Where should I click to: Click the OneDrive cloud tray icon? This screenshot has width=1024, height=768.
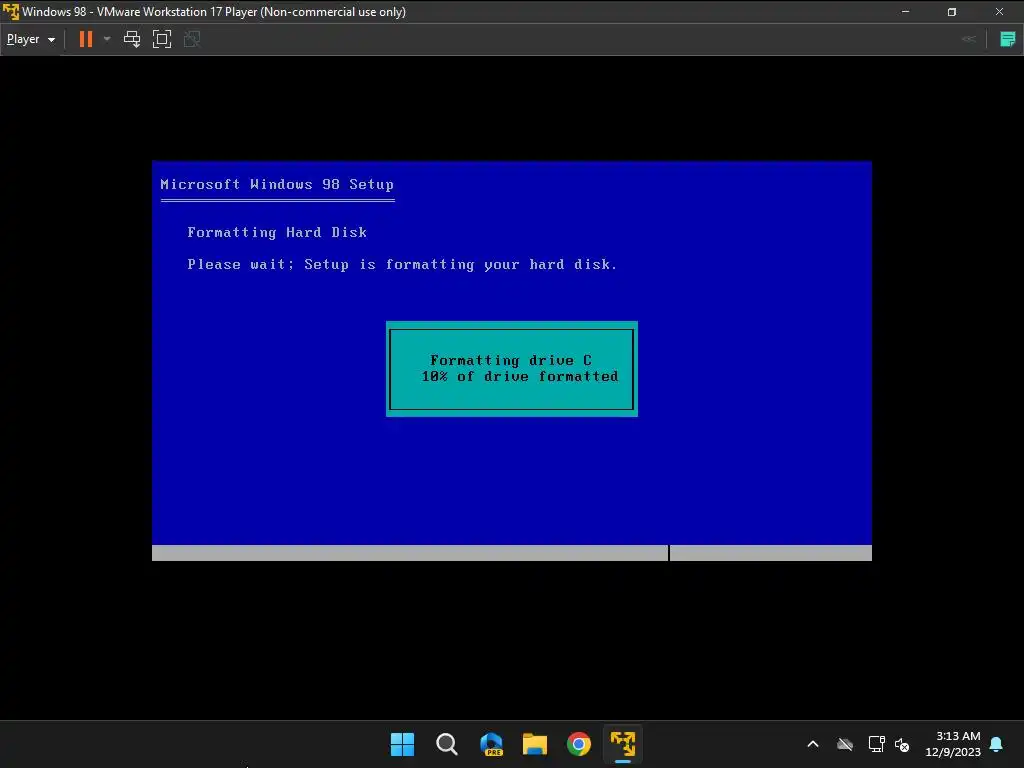click(x=845, y=744)
